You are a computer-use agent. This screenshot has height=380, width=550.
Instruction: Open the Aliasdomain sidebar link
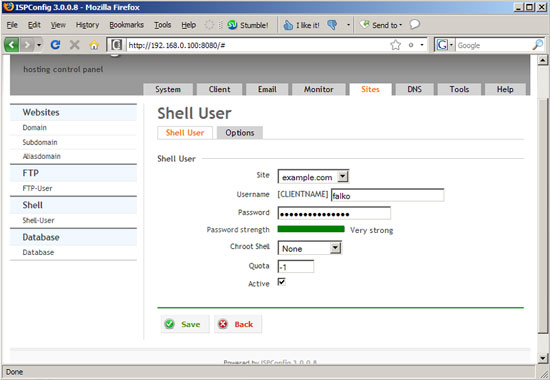point(41,156)
